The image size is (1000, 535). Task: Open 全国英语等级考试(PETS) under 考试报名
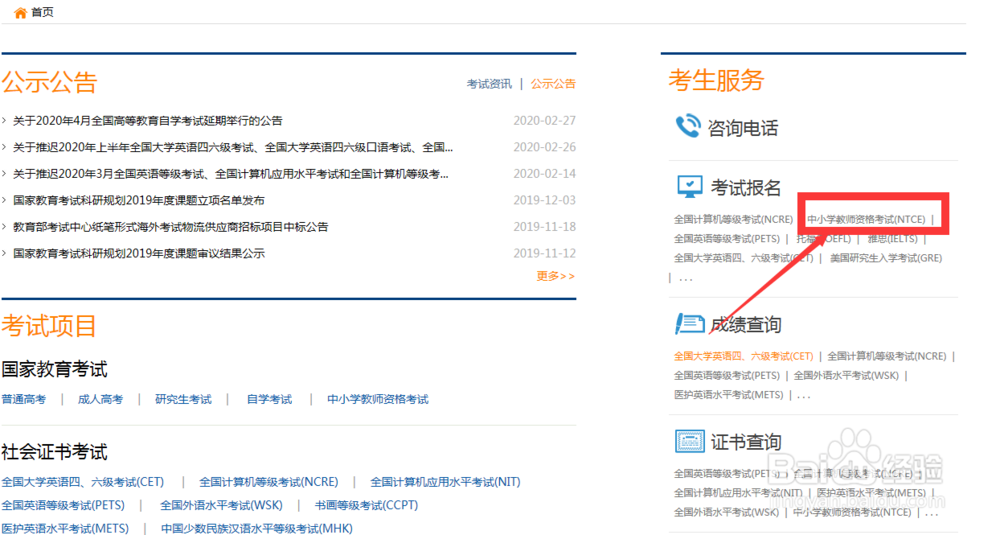(x=727, y=238)
